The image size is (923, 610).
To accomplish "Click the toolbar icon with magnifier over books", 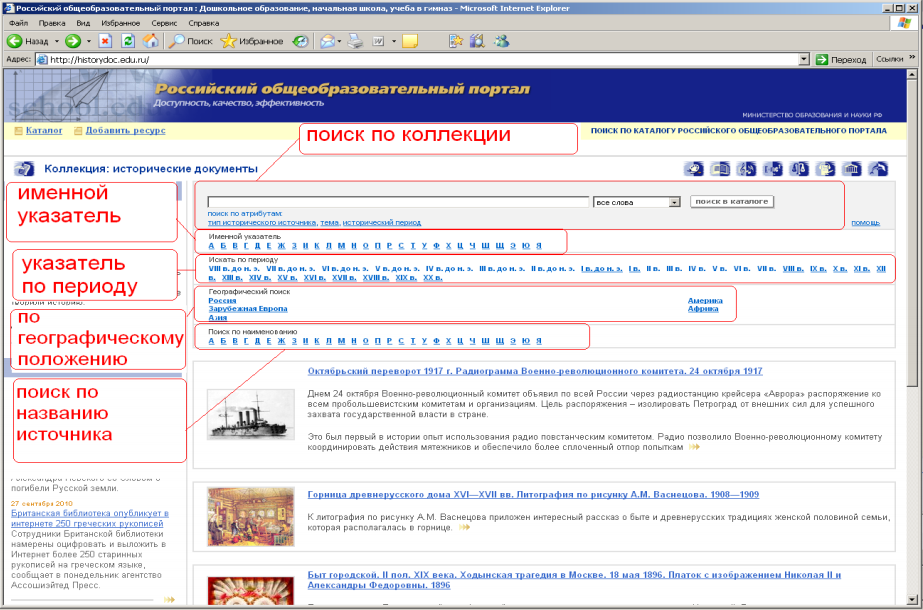I will tap(477, 41).
